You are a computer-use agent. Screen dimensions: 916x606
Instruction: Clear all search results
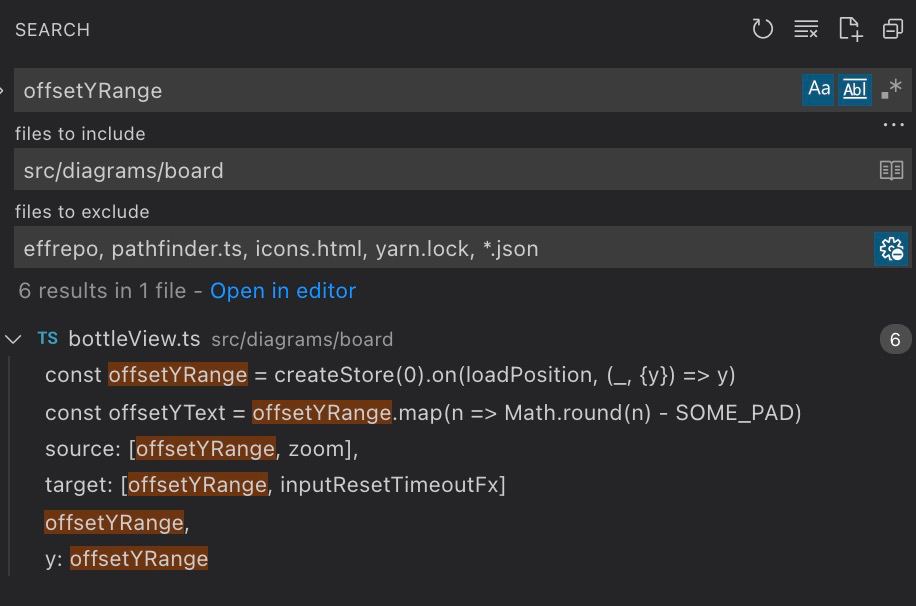click(806, 29)
